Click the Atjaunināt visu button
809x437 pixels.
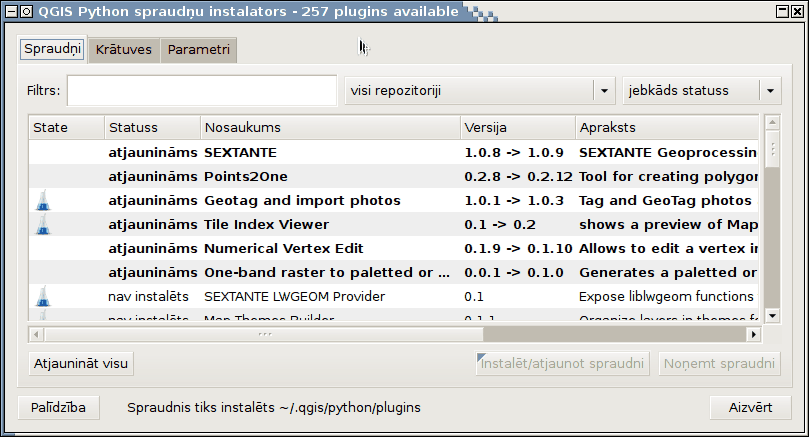pos(81,364)
